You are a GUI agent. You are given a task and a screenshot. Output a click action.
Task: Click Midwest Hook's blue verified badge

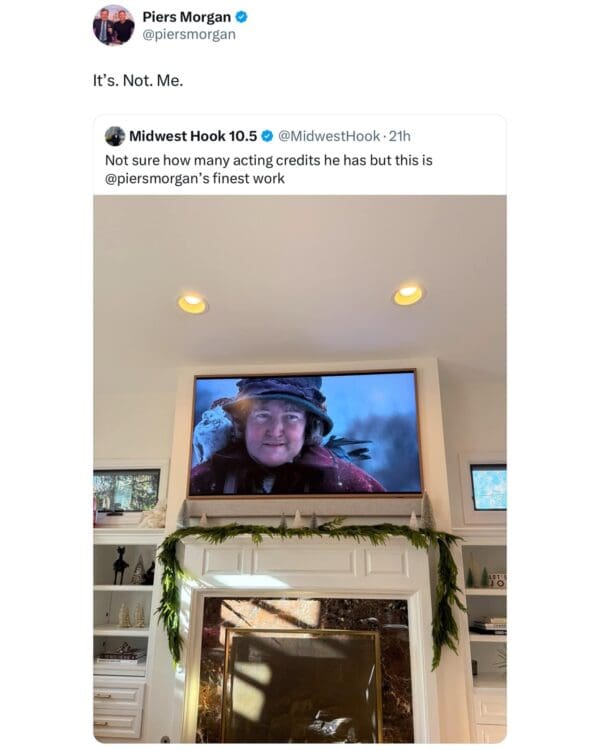(267, 136)
